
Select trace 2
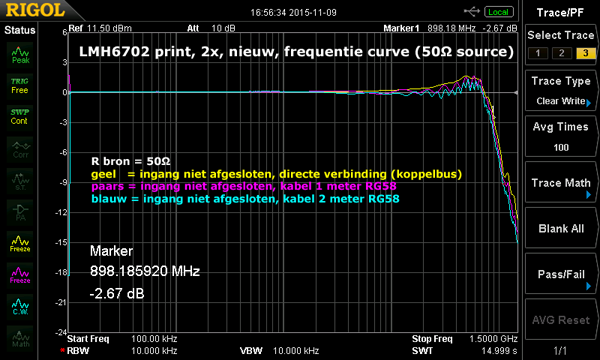point(561,53)
